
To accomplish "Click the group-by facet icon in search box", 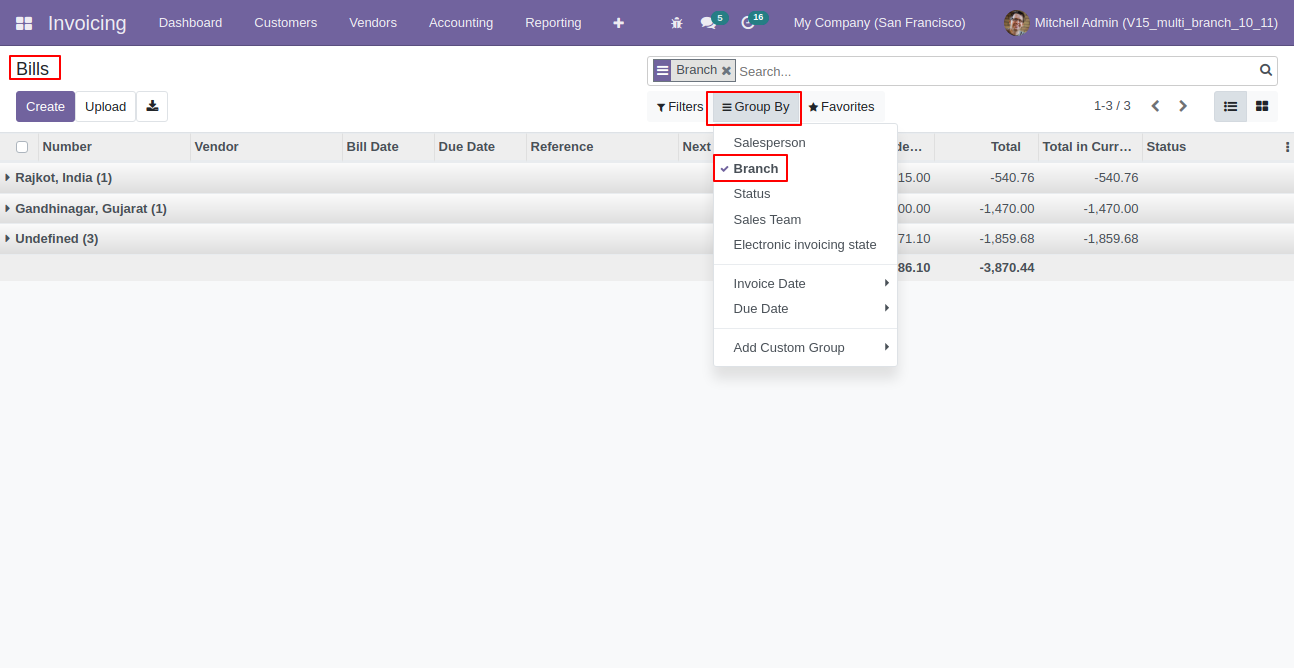I will point(662,71).
